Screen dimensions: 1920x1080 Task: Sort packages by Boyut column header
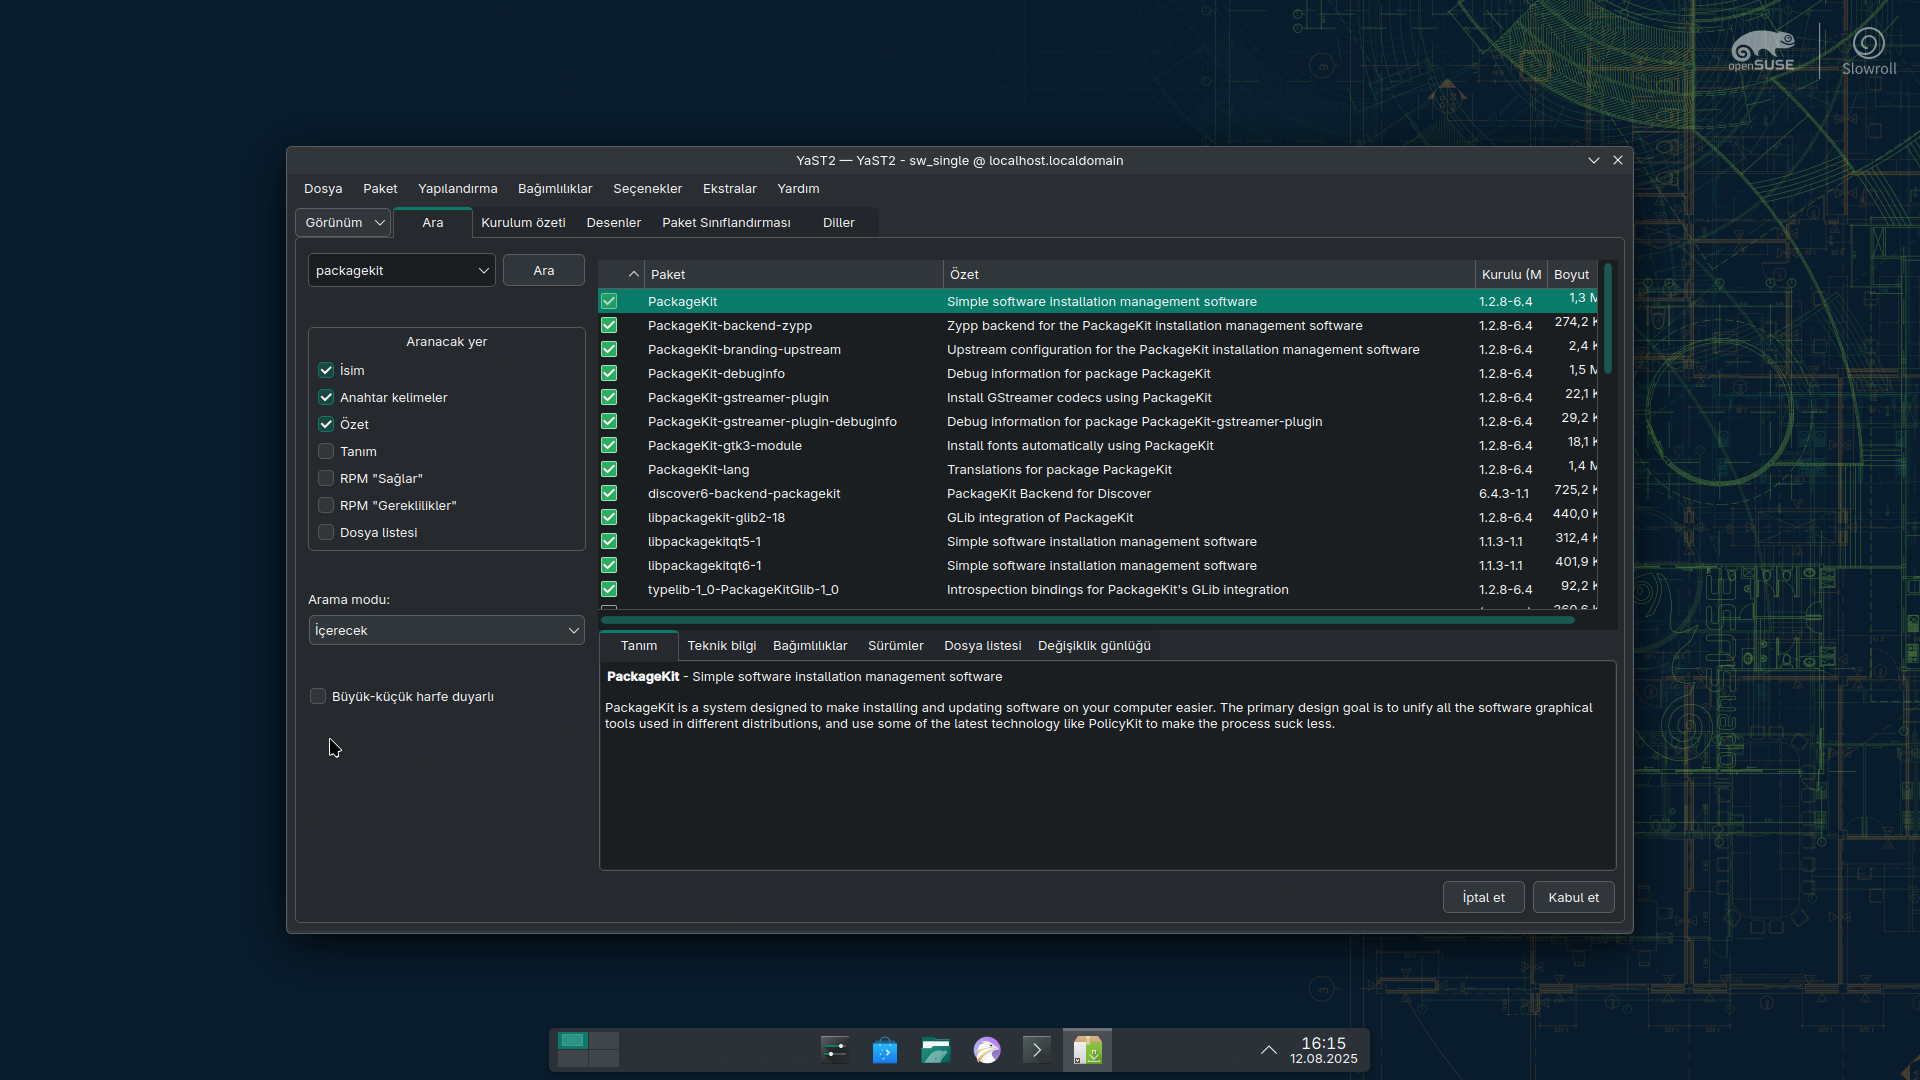pos(1572,274)
